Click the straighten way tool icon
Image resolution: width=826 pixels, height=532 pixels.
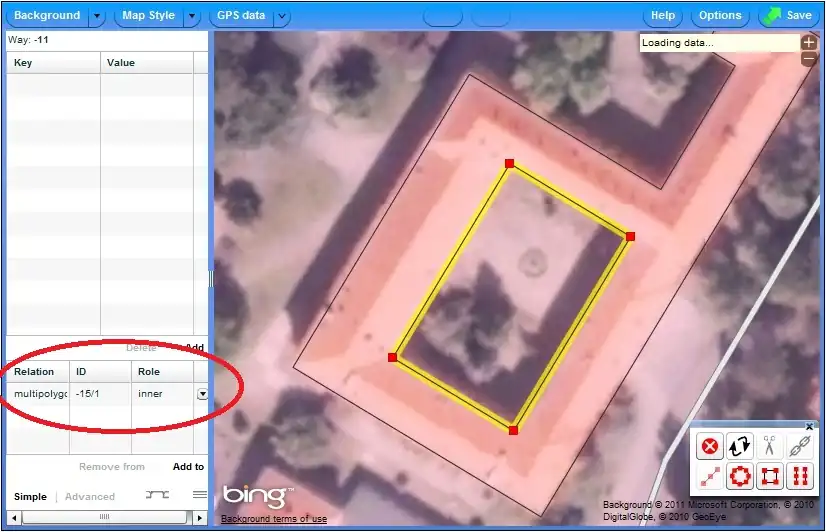point(710,475)
